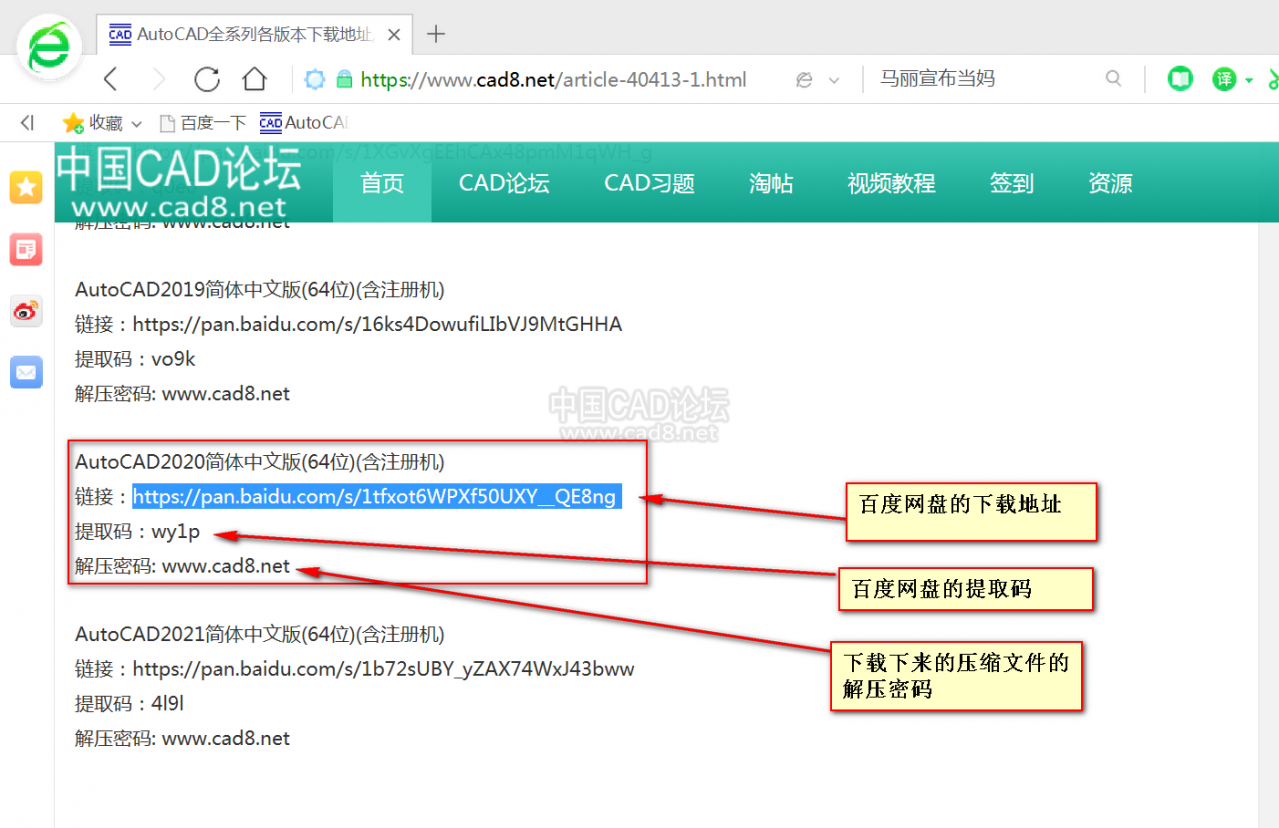1279x828 pixels.
Task: Open the Weibo sidebar icon
Action: coord(26,311)
